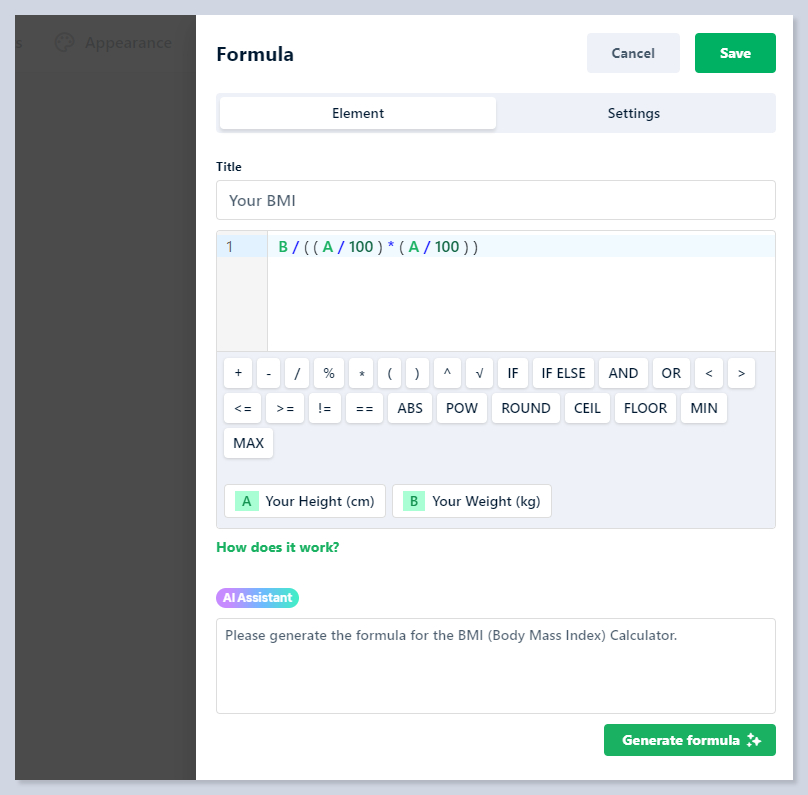Cancel formula editing
The width and height of the screenshot is (808, 795).
pyautogui.click(x=633, y=53)
